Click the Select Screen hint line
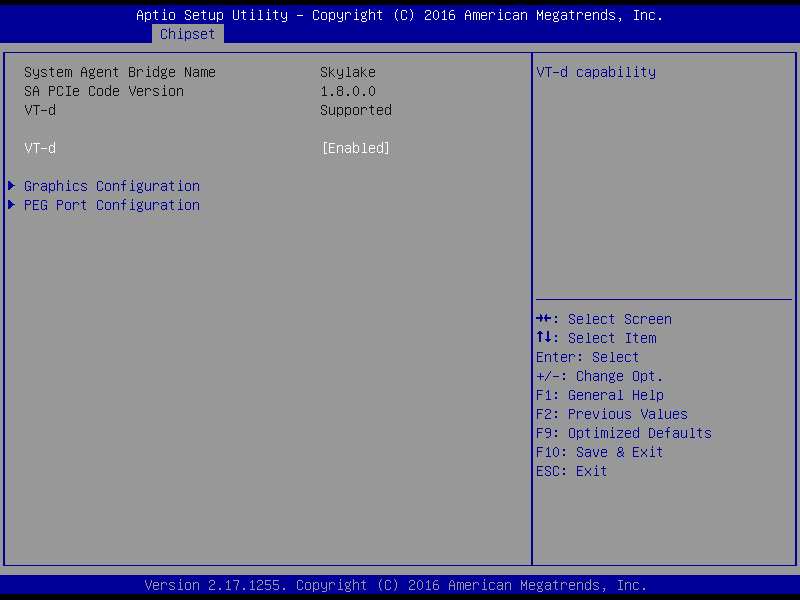Viewport: 800px width, 600px height. (x=604, y=319)
